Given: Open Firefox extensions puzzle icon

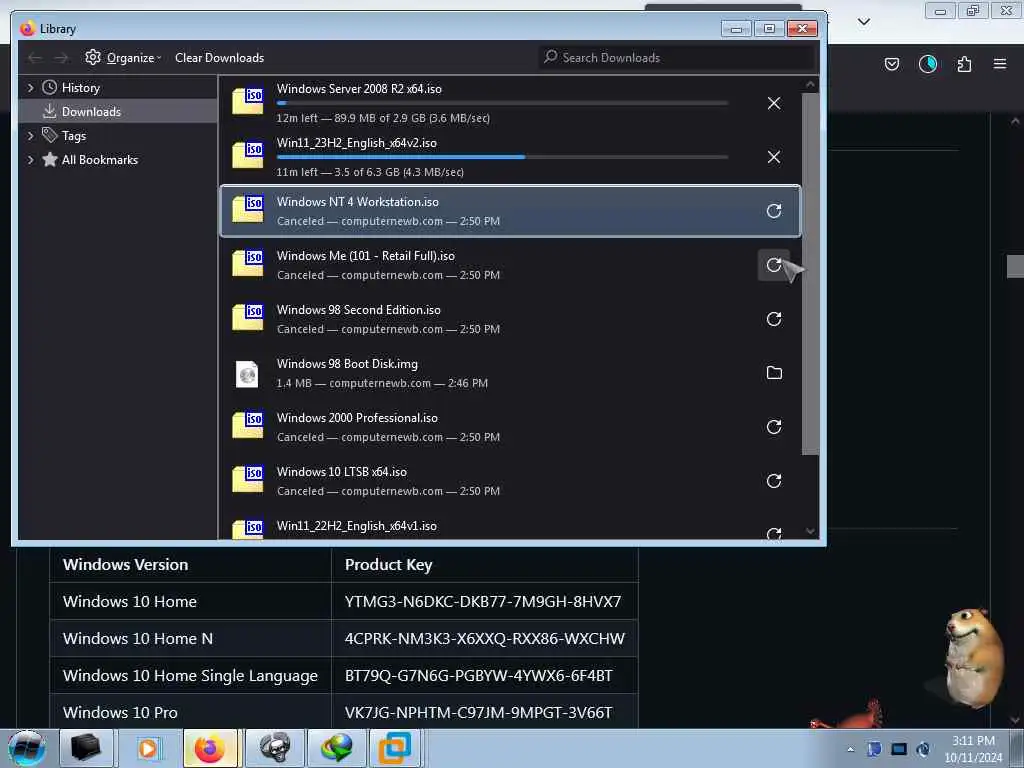Looking at the screenshot, I should (964, 64).
